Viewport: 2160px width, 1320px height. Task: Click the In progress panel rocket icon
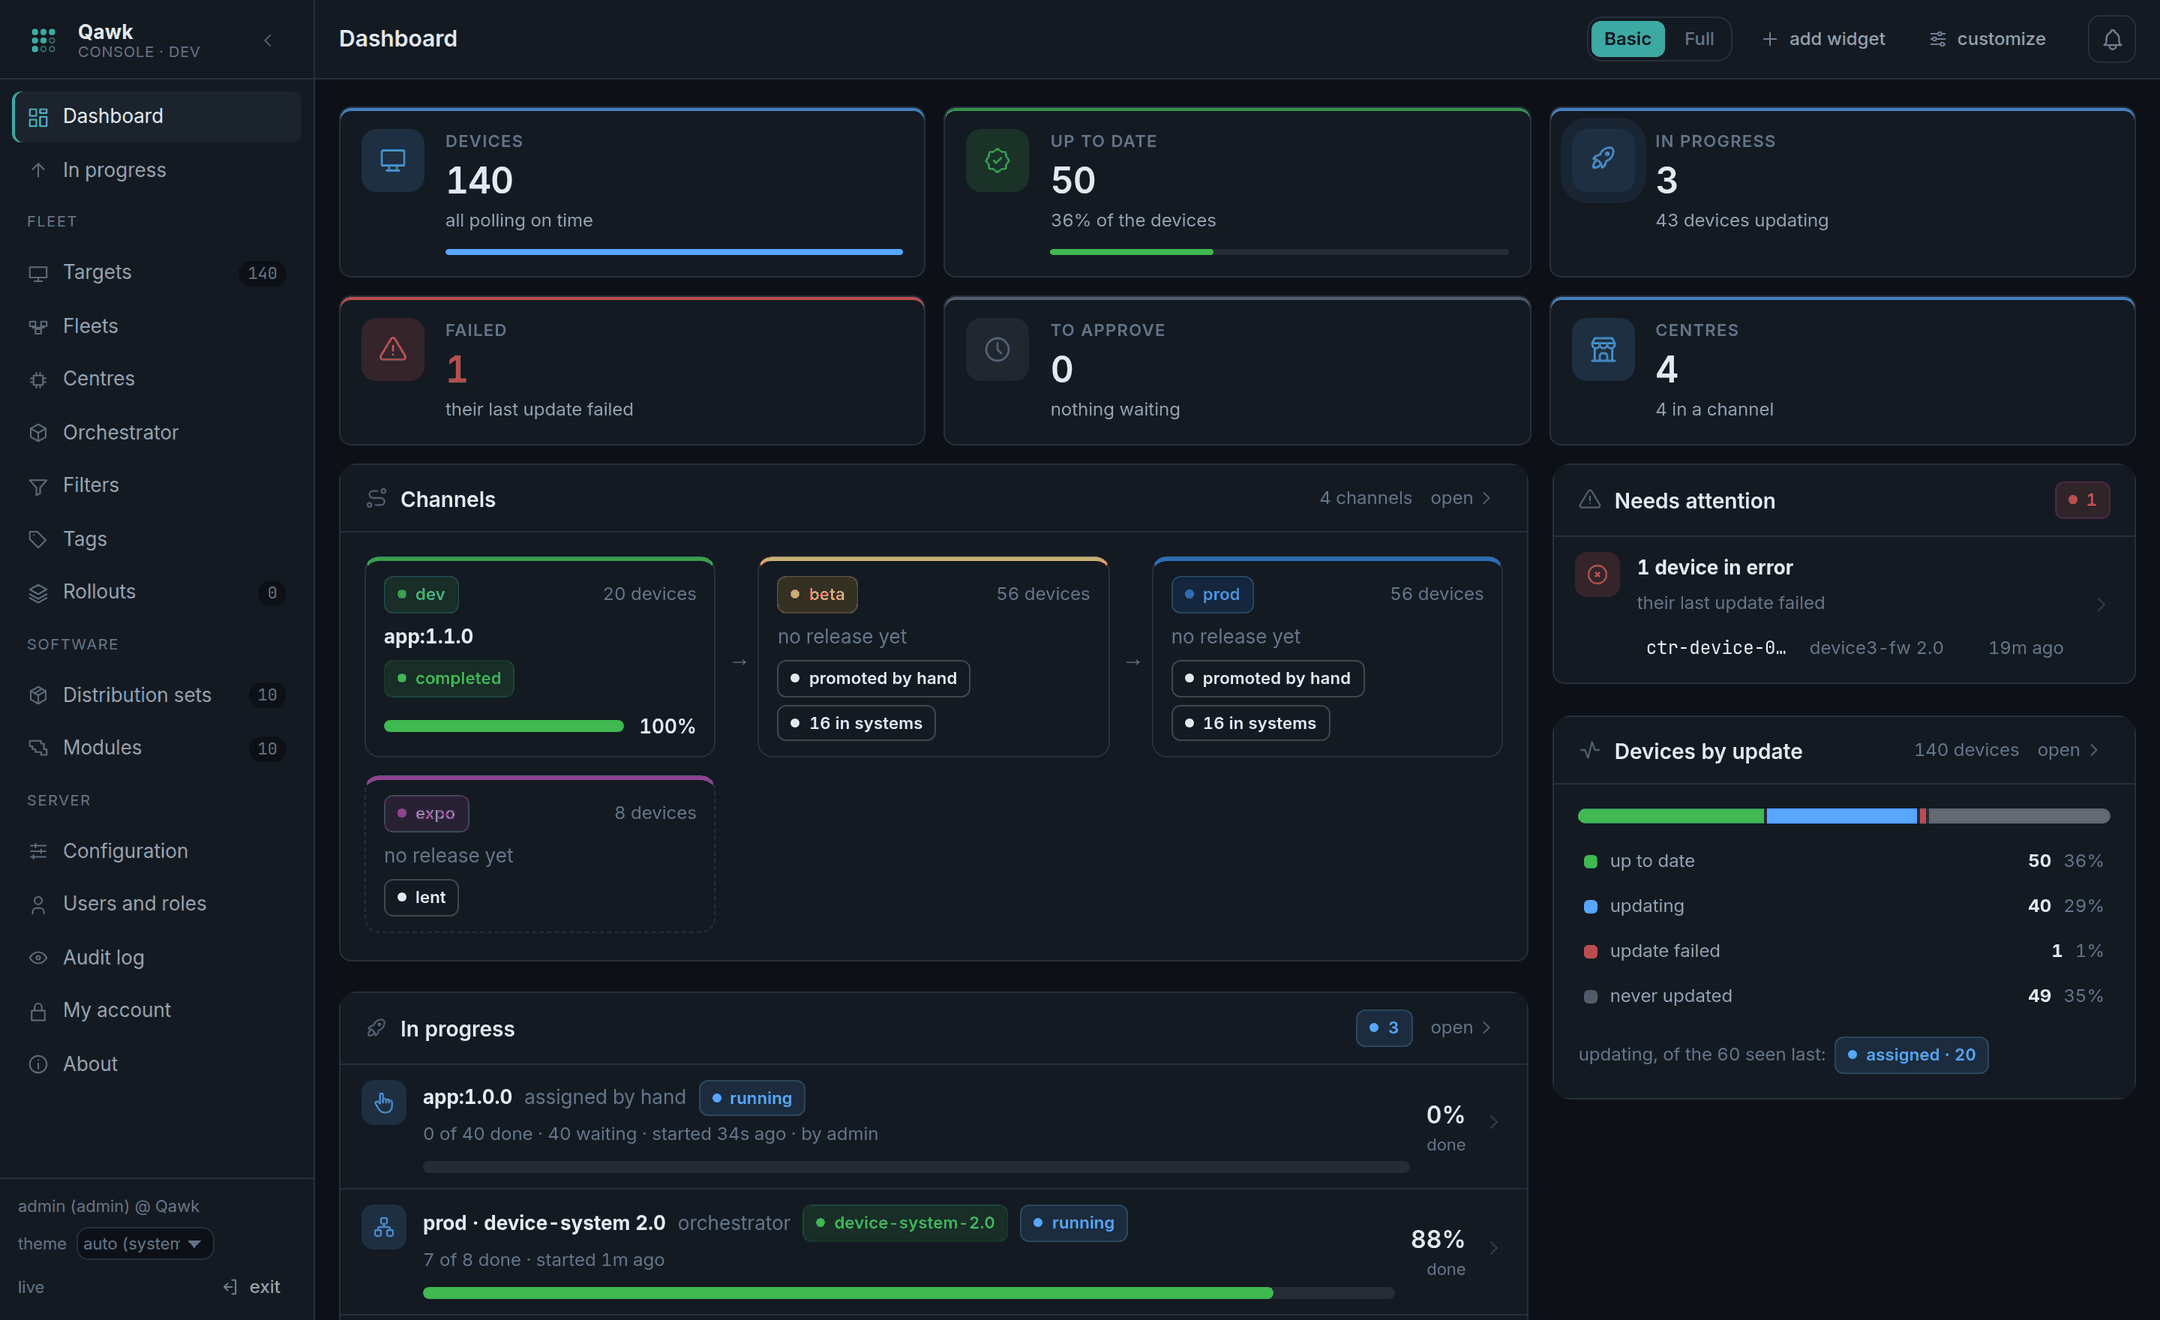click(x=376, y=1028)
